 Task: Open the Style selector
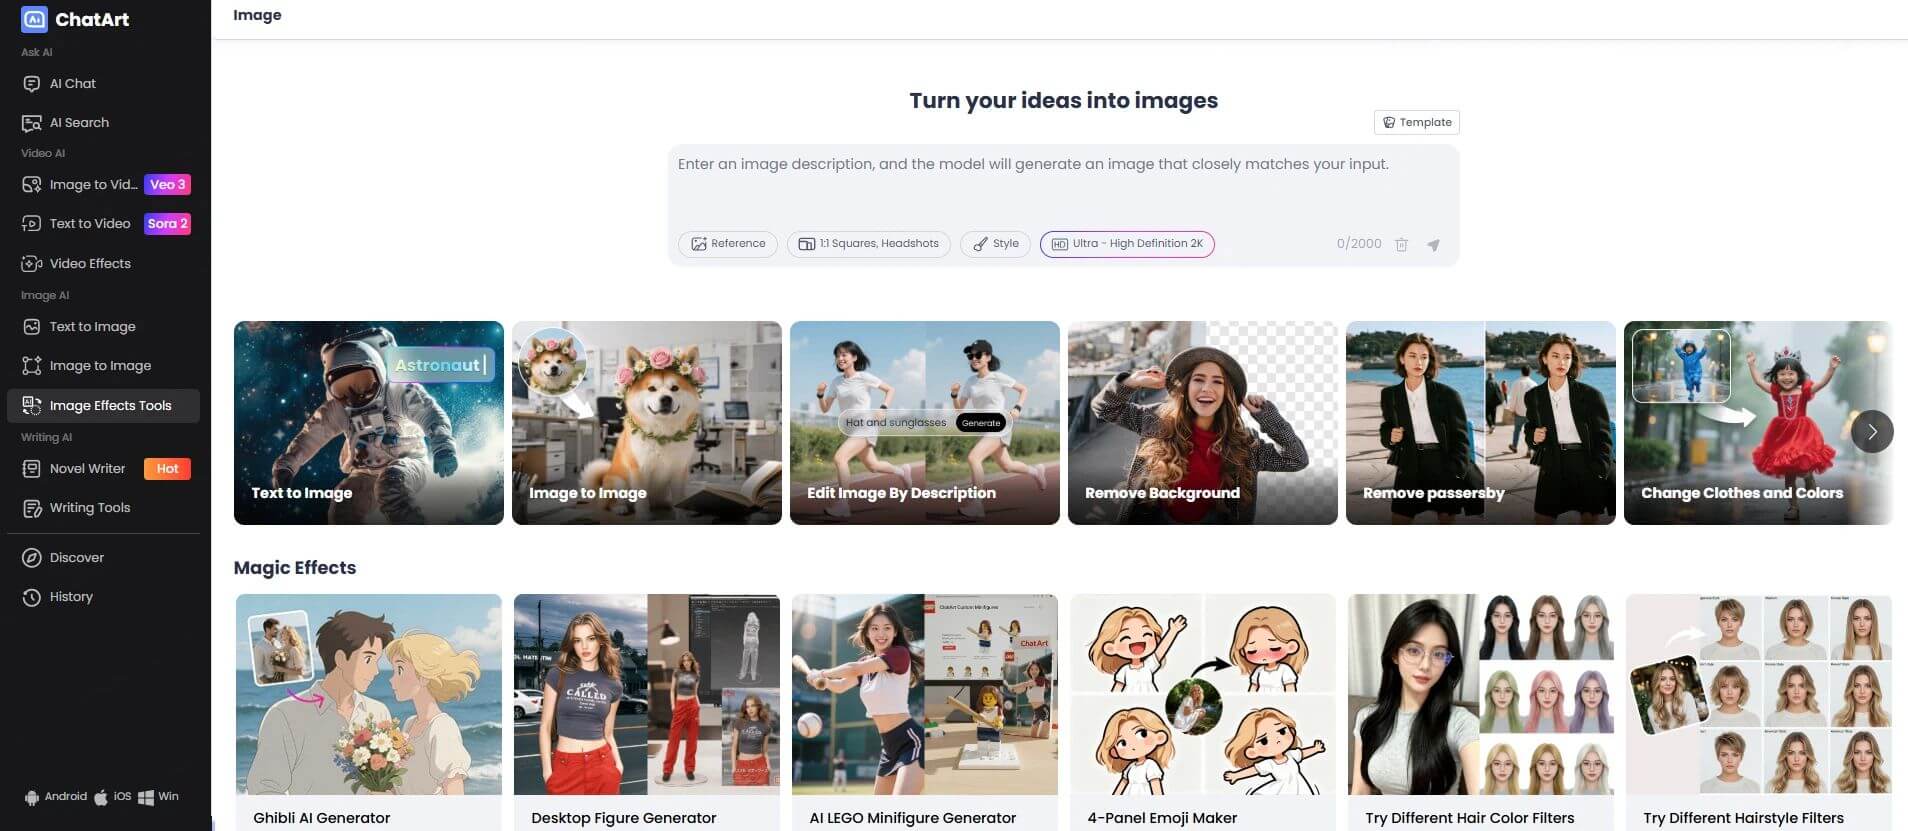tap(995, 244)
